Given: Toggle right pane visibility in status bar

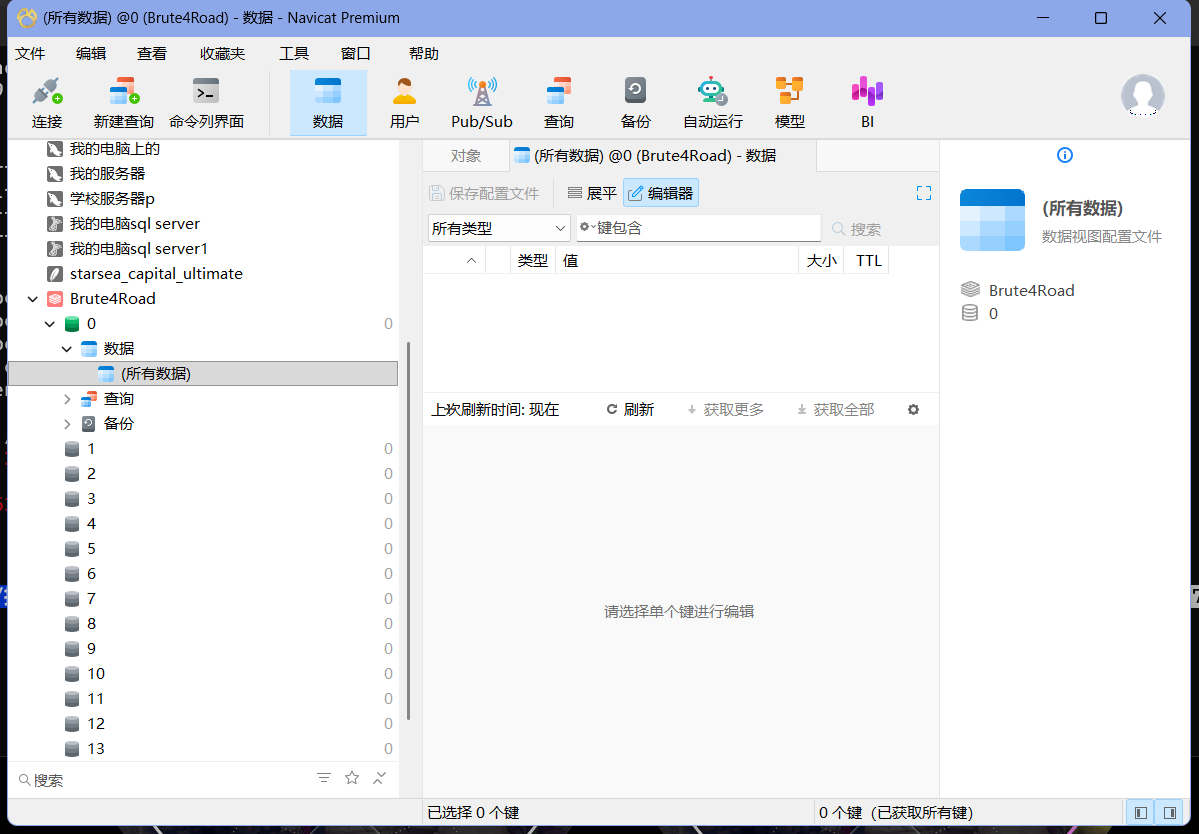Looking at the screenshot, I should coord(1169,812).
